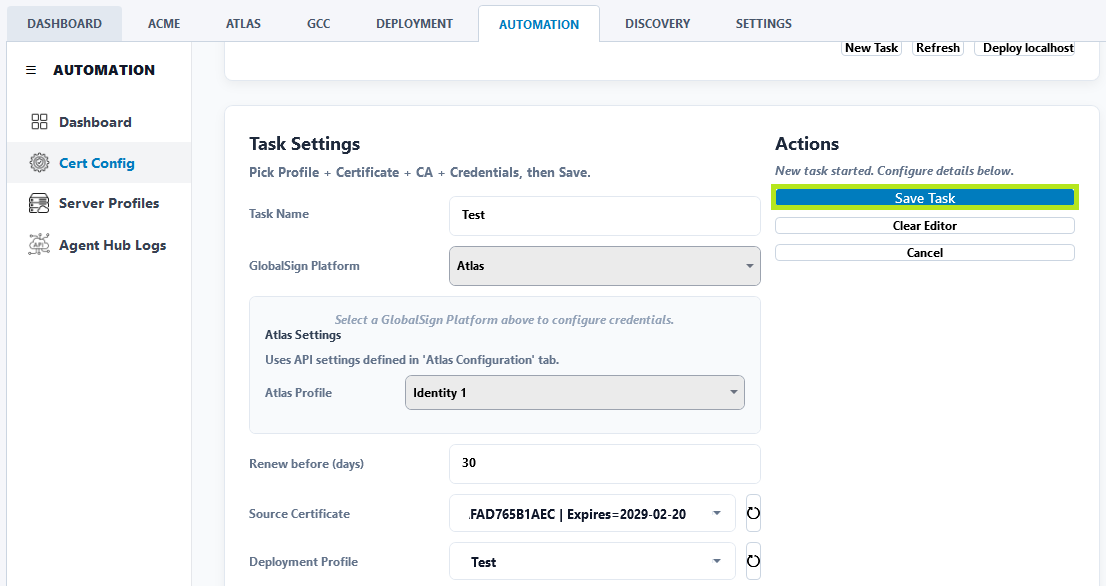Open Server Profiles in the sidebar
Viewport: 1106px width, 586px height.
pyautogui.click(x=99, y=203)
